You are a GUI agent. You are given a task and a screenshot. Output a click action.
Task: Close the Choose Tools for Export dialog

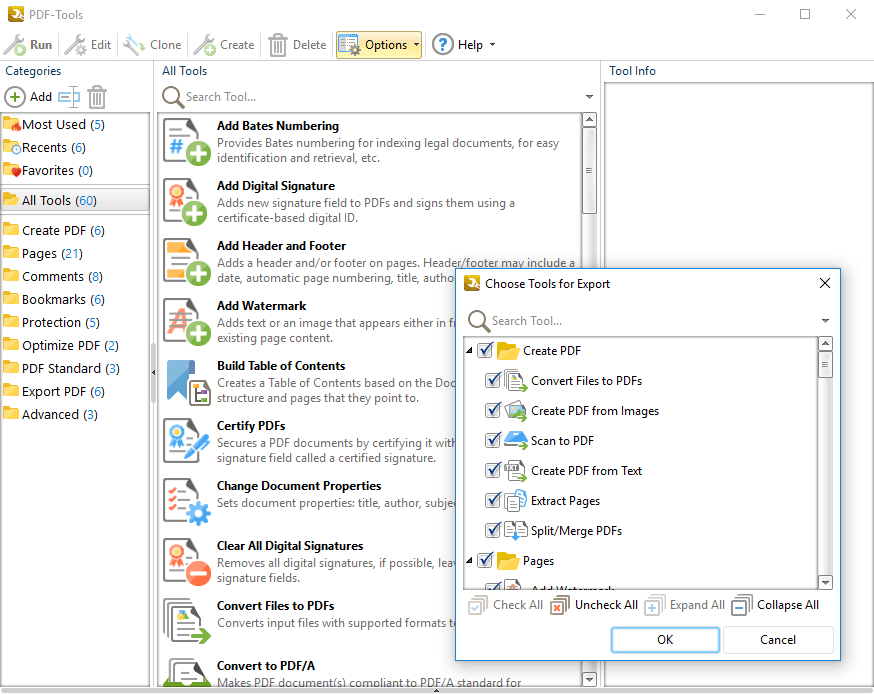[825, 283]
